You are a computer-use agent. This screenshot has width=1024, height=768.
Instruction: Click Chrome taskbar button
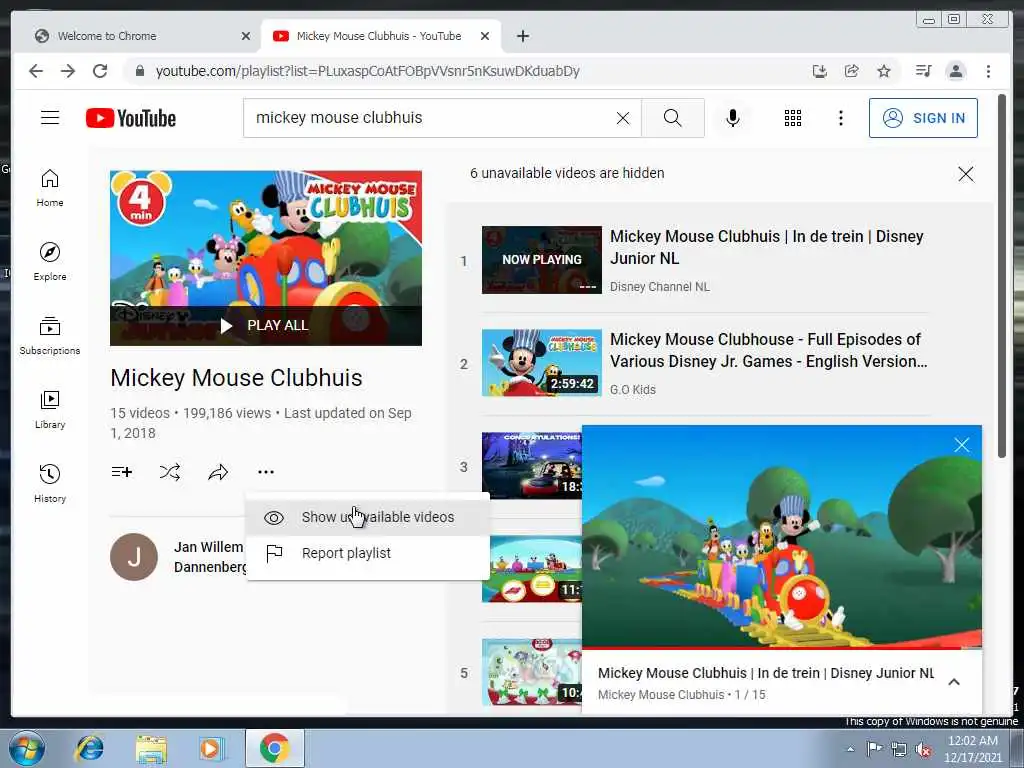point(275,748)
